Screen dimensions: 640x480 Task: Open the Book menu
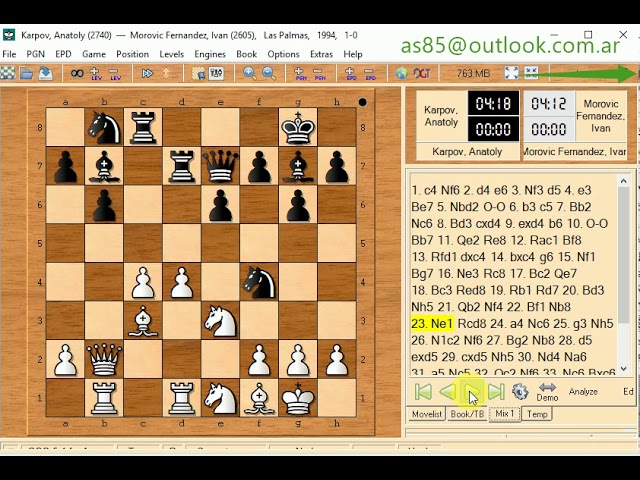click(247, 54)
